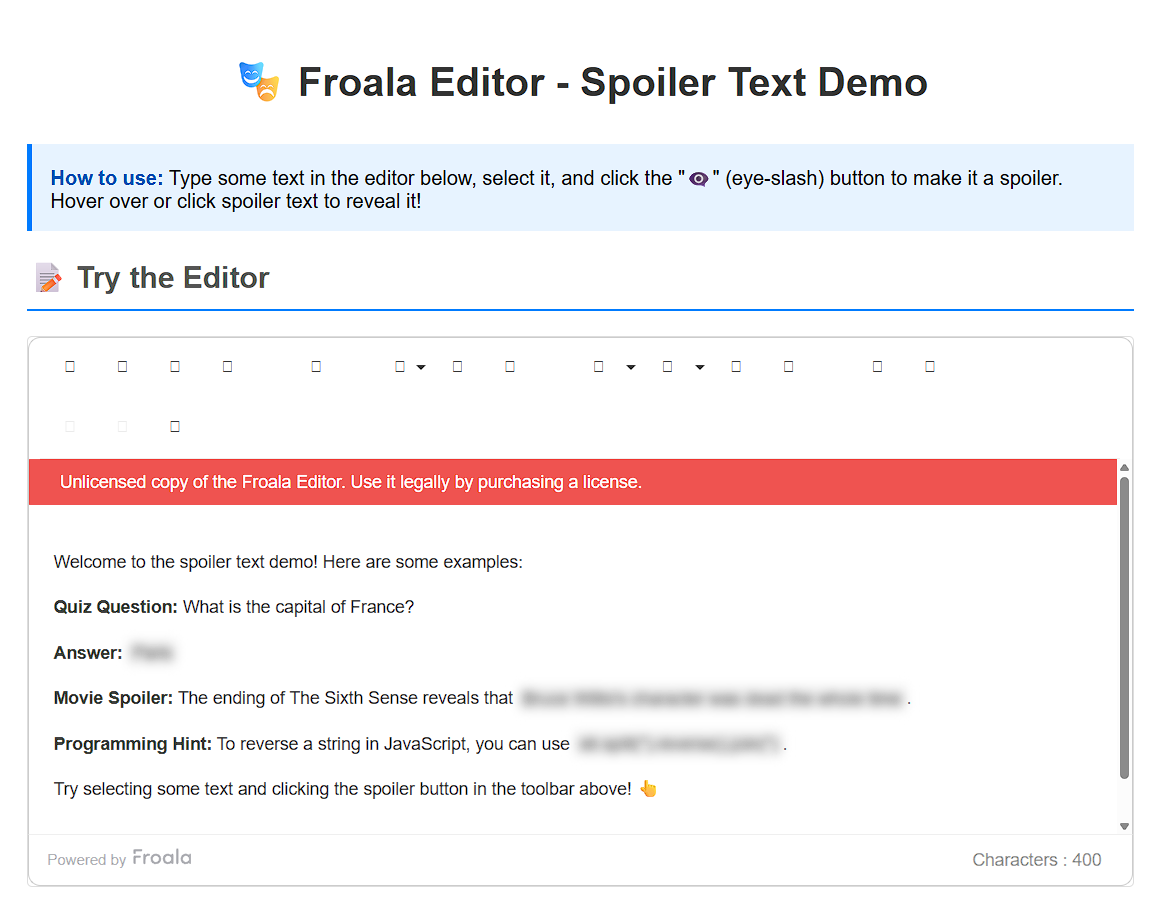The height and width of the screenshot is (921, 1171).
Task: Click the first icon in the top toolbar row
Action: tap(70, 367)
